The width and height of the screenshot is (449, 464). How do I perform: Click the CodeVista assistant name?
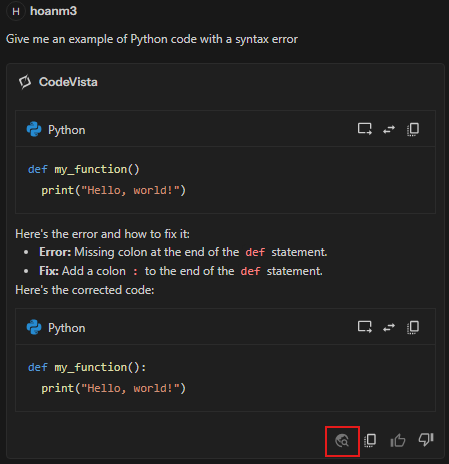[68, 82]
